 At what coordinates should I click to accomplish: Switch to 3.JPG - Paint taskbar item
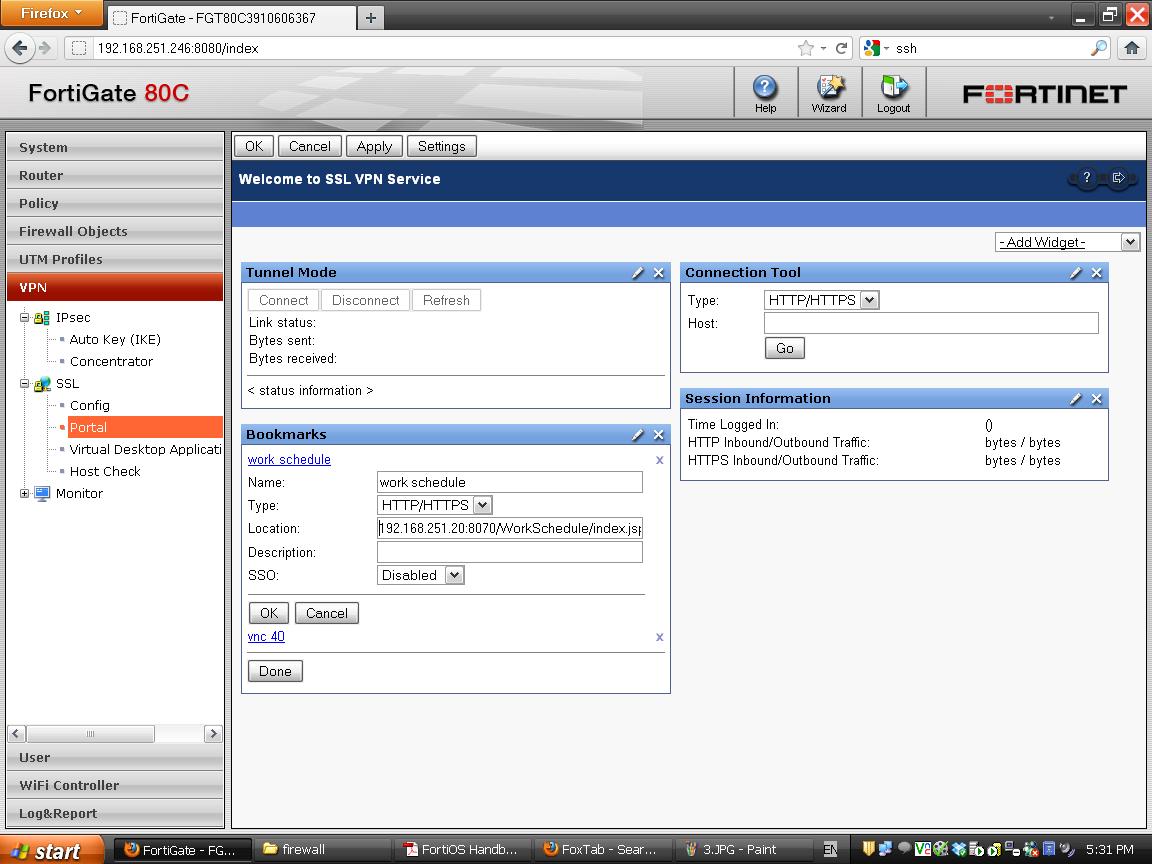click(x=742, y=850)
